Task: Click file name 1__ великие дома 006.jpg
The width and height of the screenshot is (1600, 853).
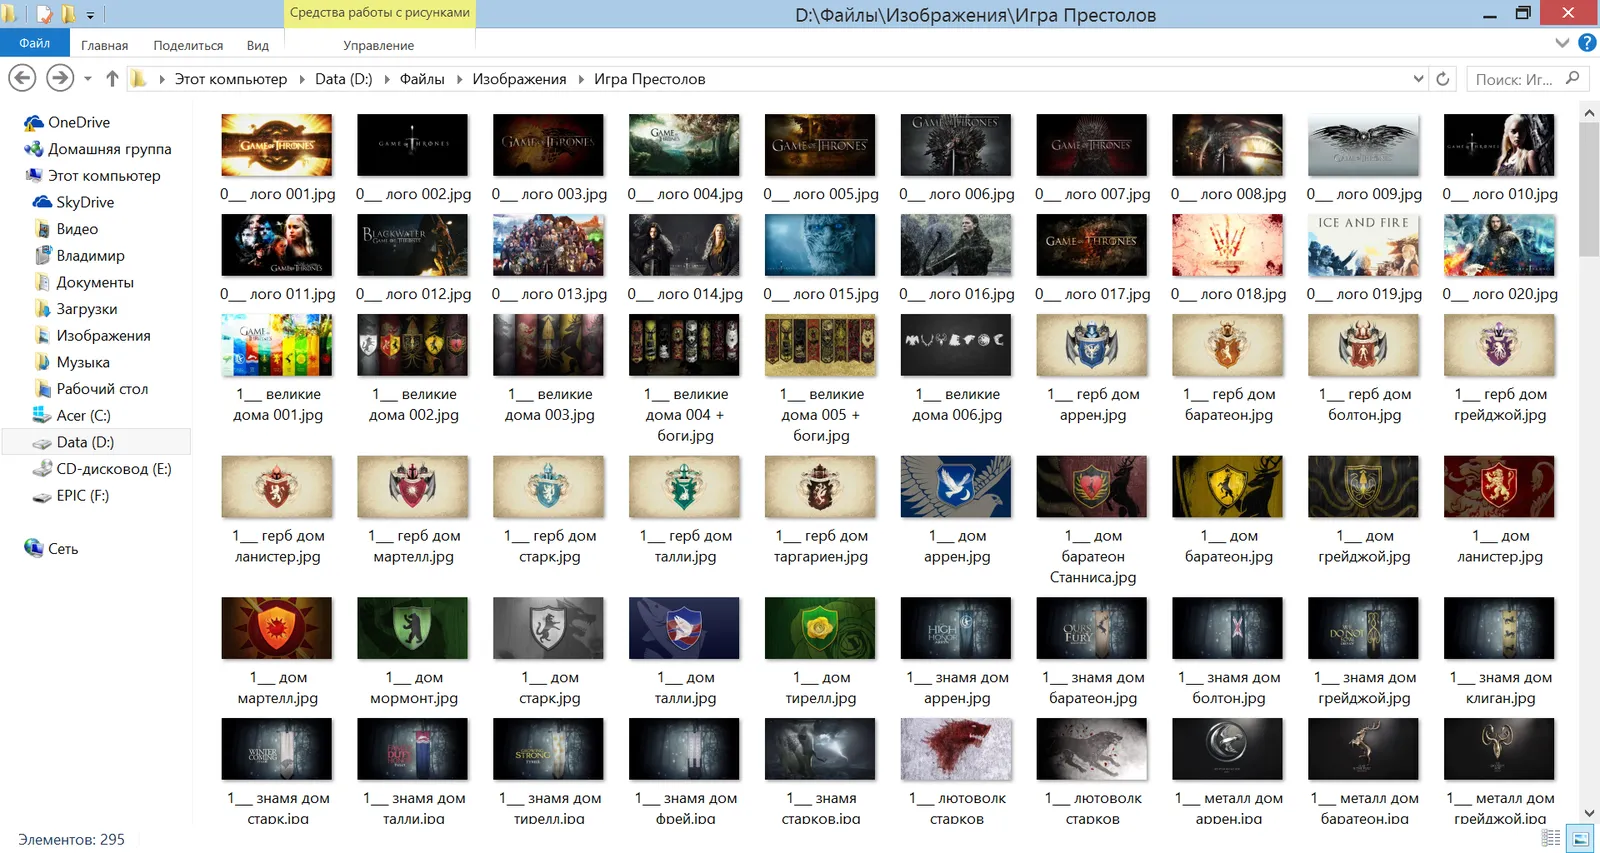Action: (957, 404)
